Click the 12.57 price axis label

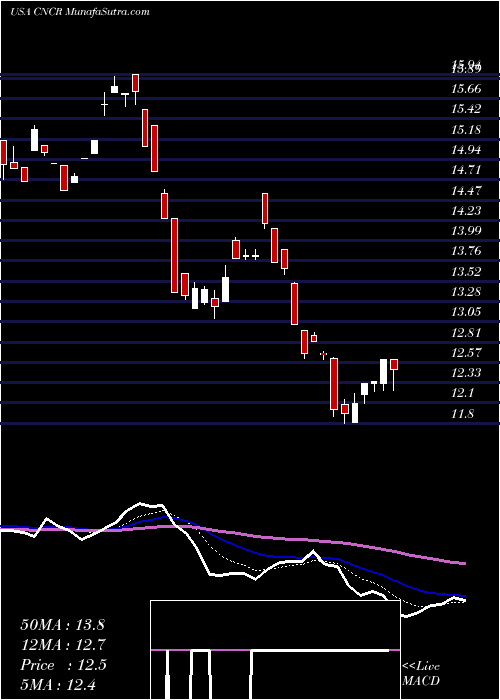(x=466, y=353)
